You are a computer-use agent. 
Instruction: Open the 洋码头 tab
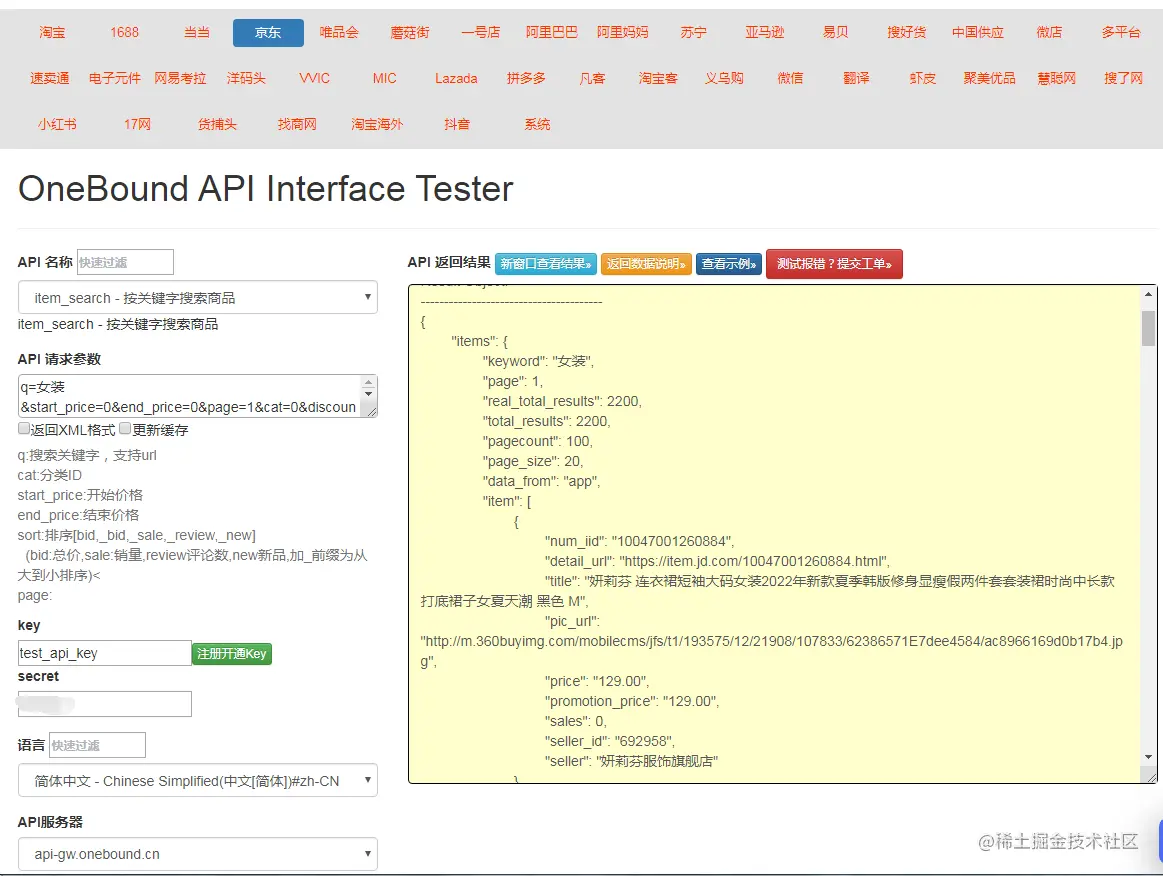pyautogui.click(x=246, y=79)
